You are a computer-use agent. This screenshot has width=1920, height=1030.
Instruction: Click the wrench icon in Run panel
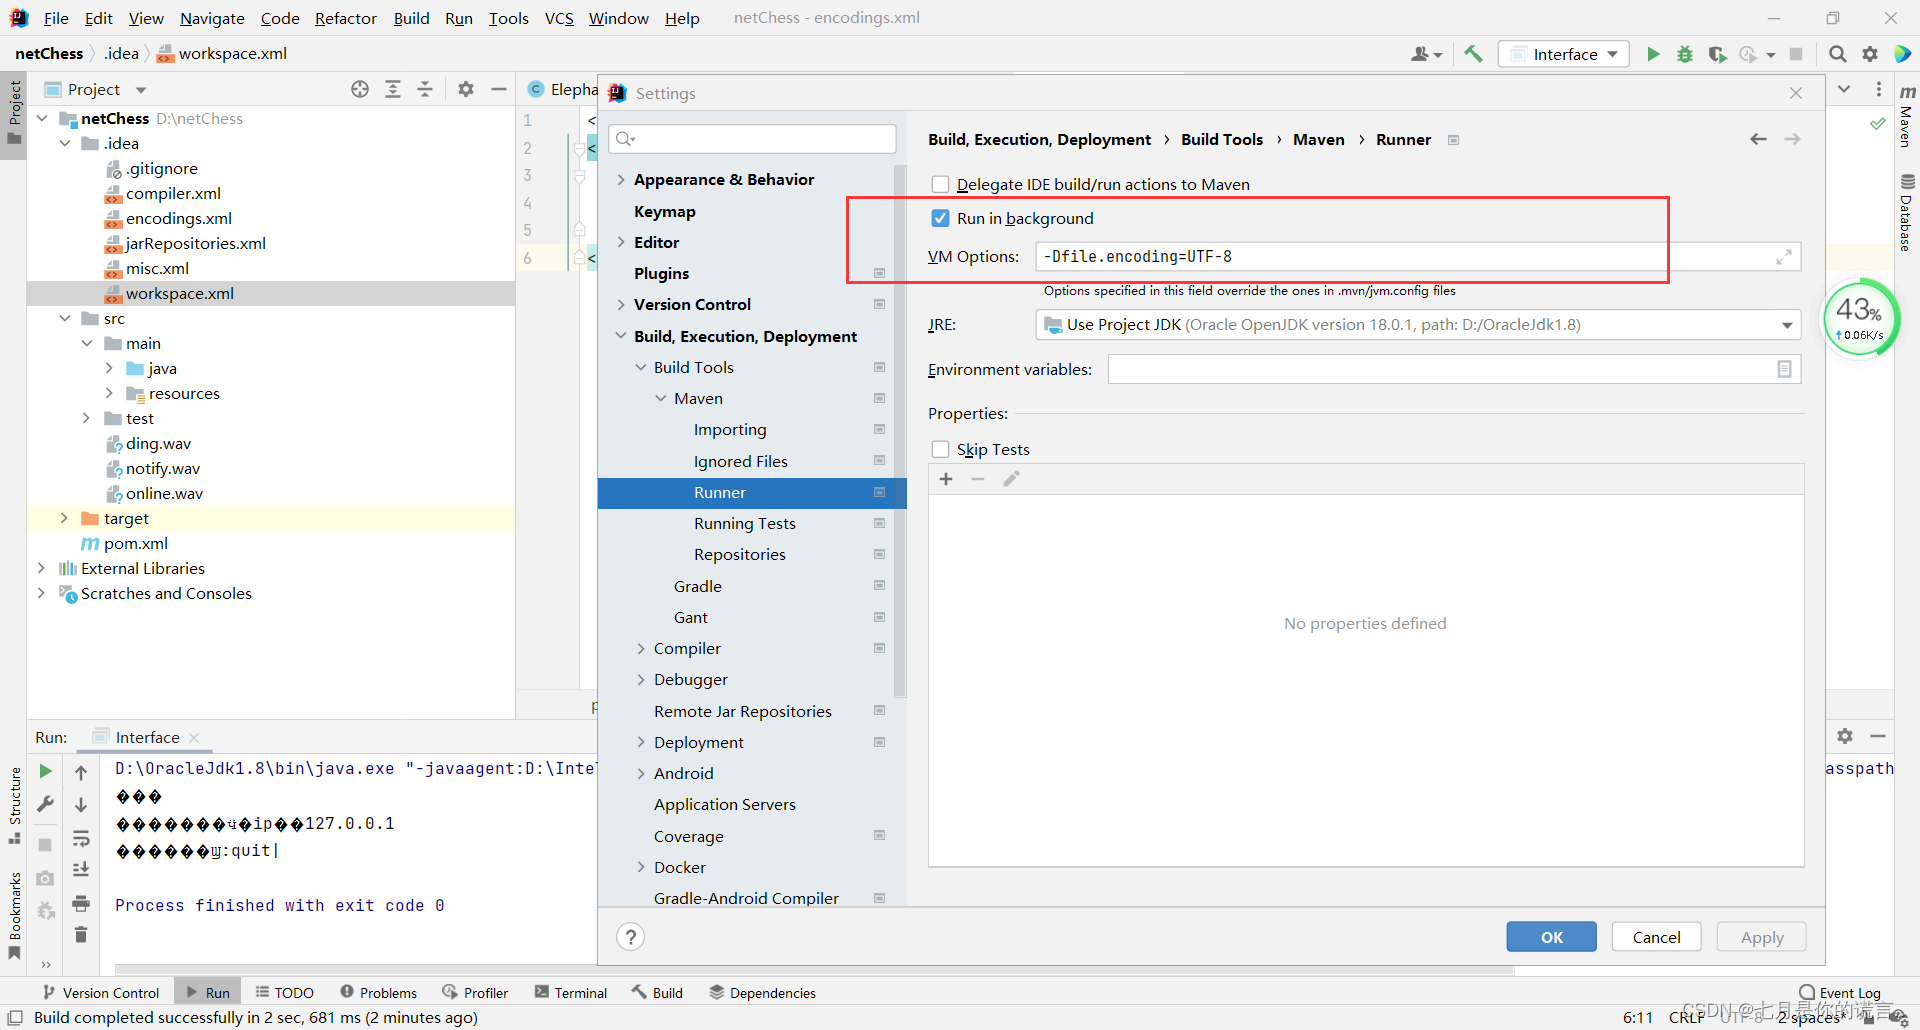45,804
